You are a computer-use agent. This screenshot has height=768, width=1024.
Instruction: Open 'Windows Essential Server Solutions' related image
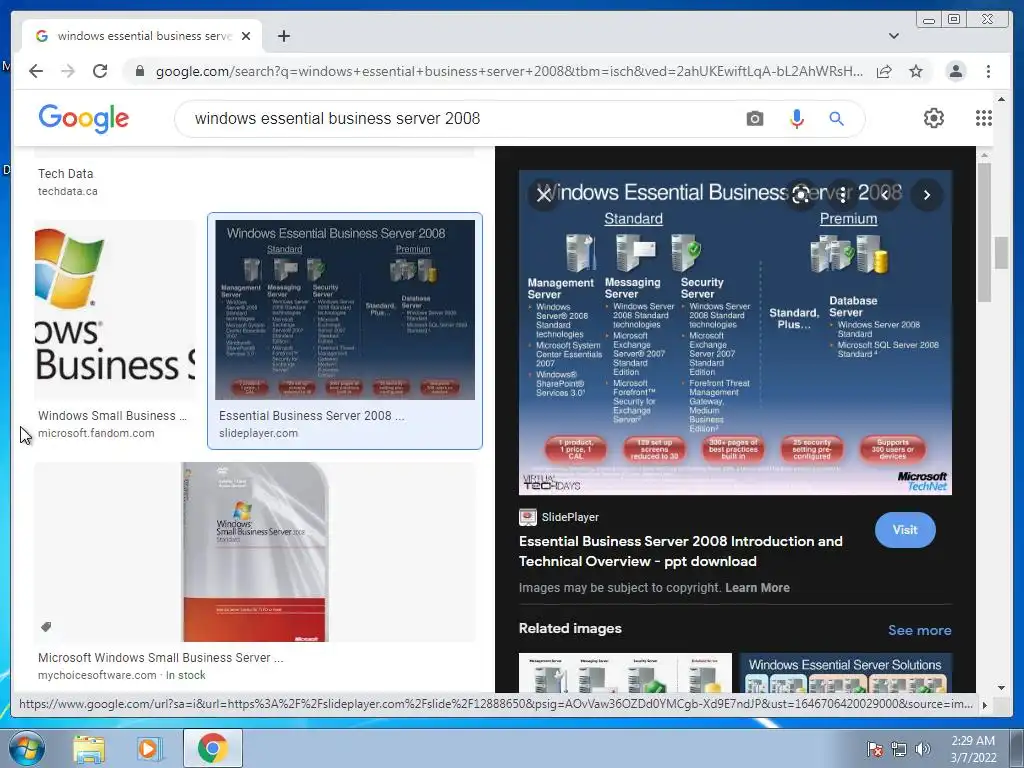[x=846, y=673]
